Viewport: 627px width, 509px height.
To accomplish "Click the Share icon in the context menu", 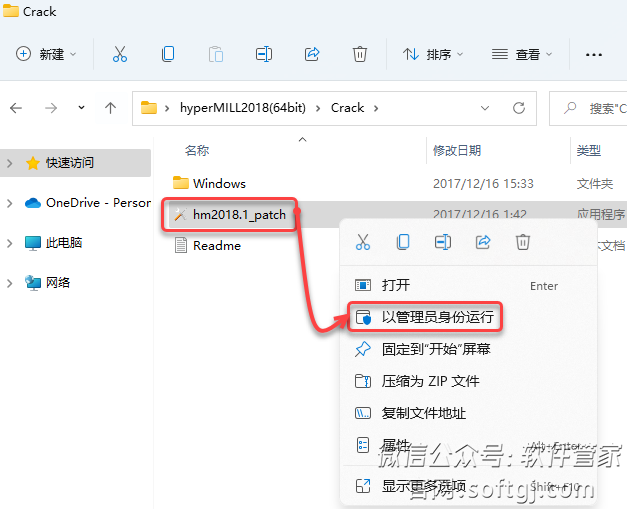I will (x=483, y=242).
